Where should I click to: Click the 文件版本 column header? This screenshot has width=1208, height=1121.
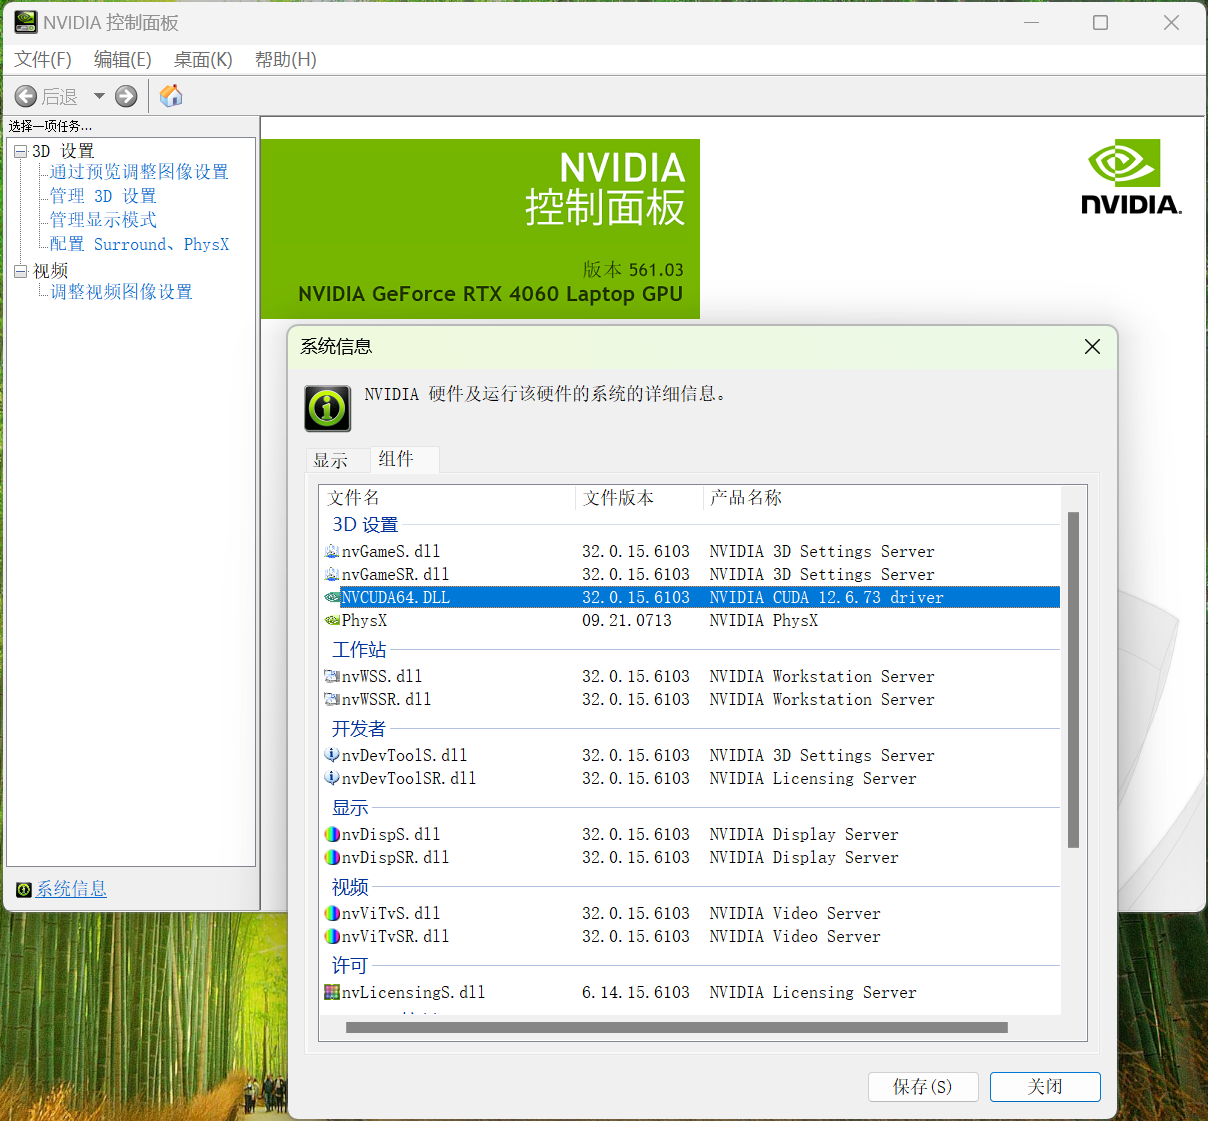click(x=639, y=498)
